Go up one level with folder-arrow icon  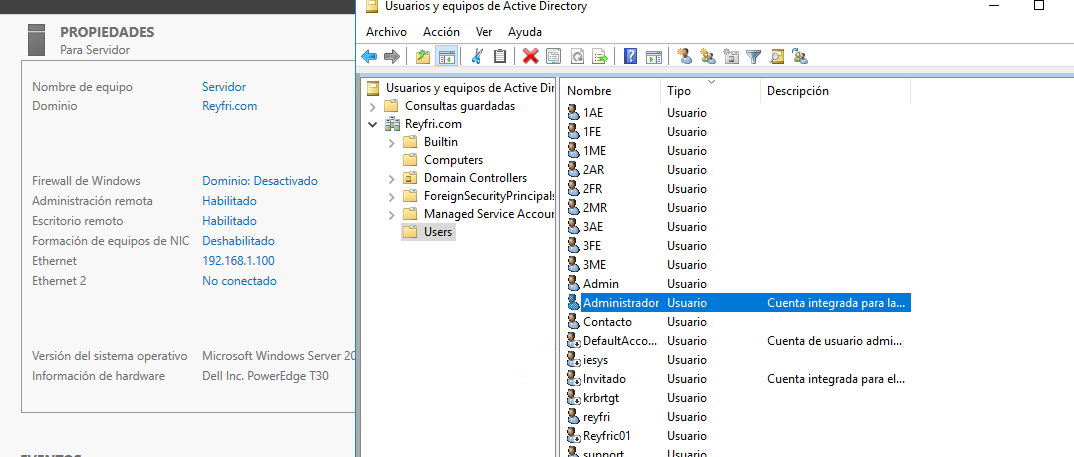click(x=423, y=57)
